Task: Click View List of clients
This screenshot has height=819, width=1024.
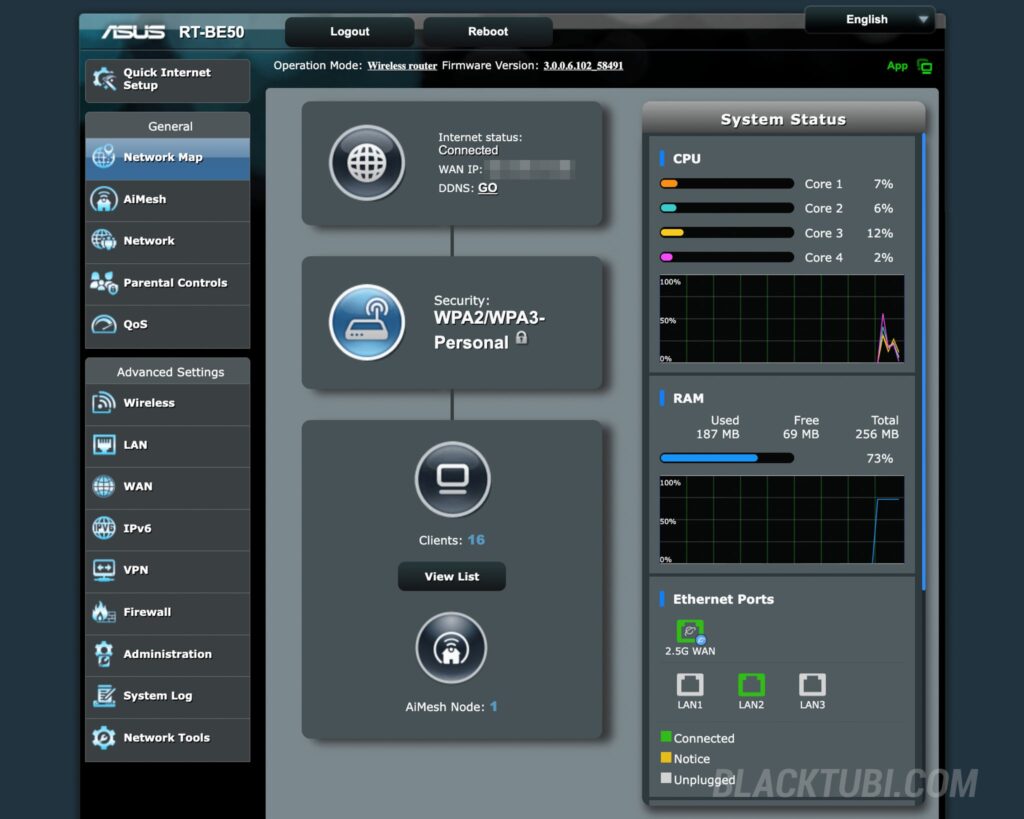Action: [x=452, y=576]
